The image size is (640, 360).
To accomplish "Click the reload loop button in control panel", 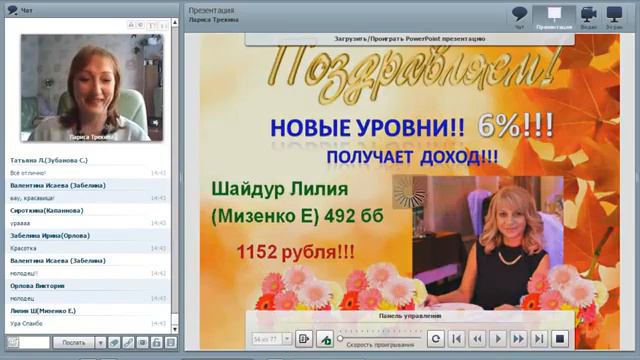I will click(x=436, y=339).
